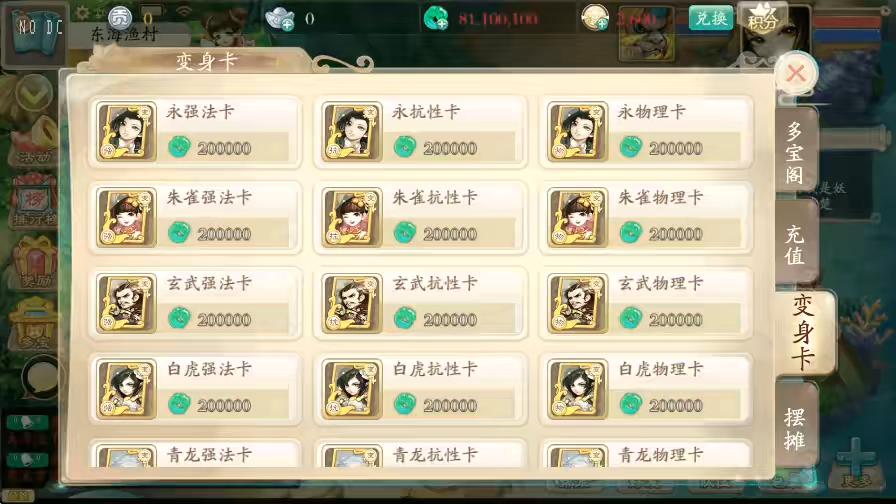896x504 pixels.
Task: Switch to the 多宝阁 tab
Action: click(795, 153)
